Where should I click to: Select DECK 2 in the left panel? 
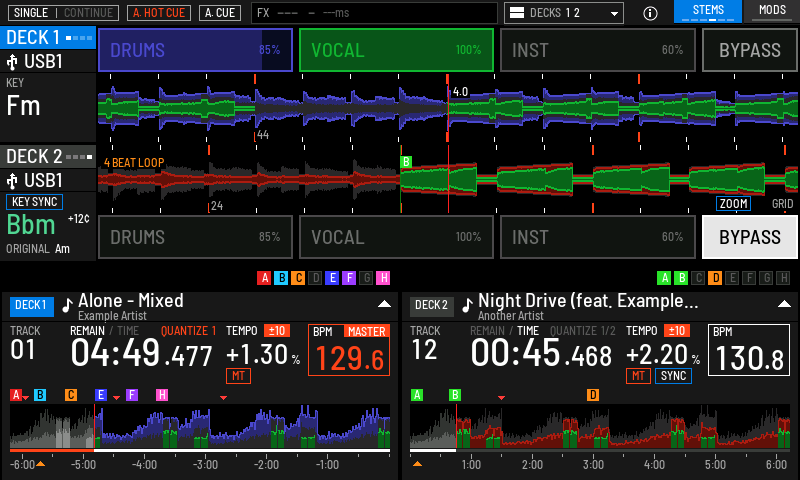48,157
